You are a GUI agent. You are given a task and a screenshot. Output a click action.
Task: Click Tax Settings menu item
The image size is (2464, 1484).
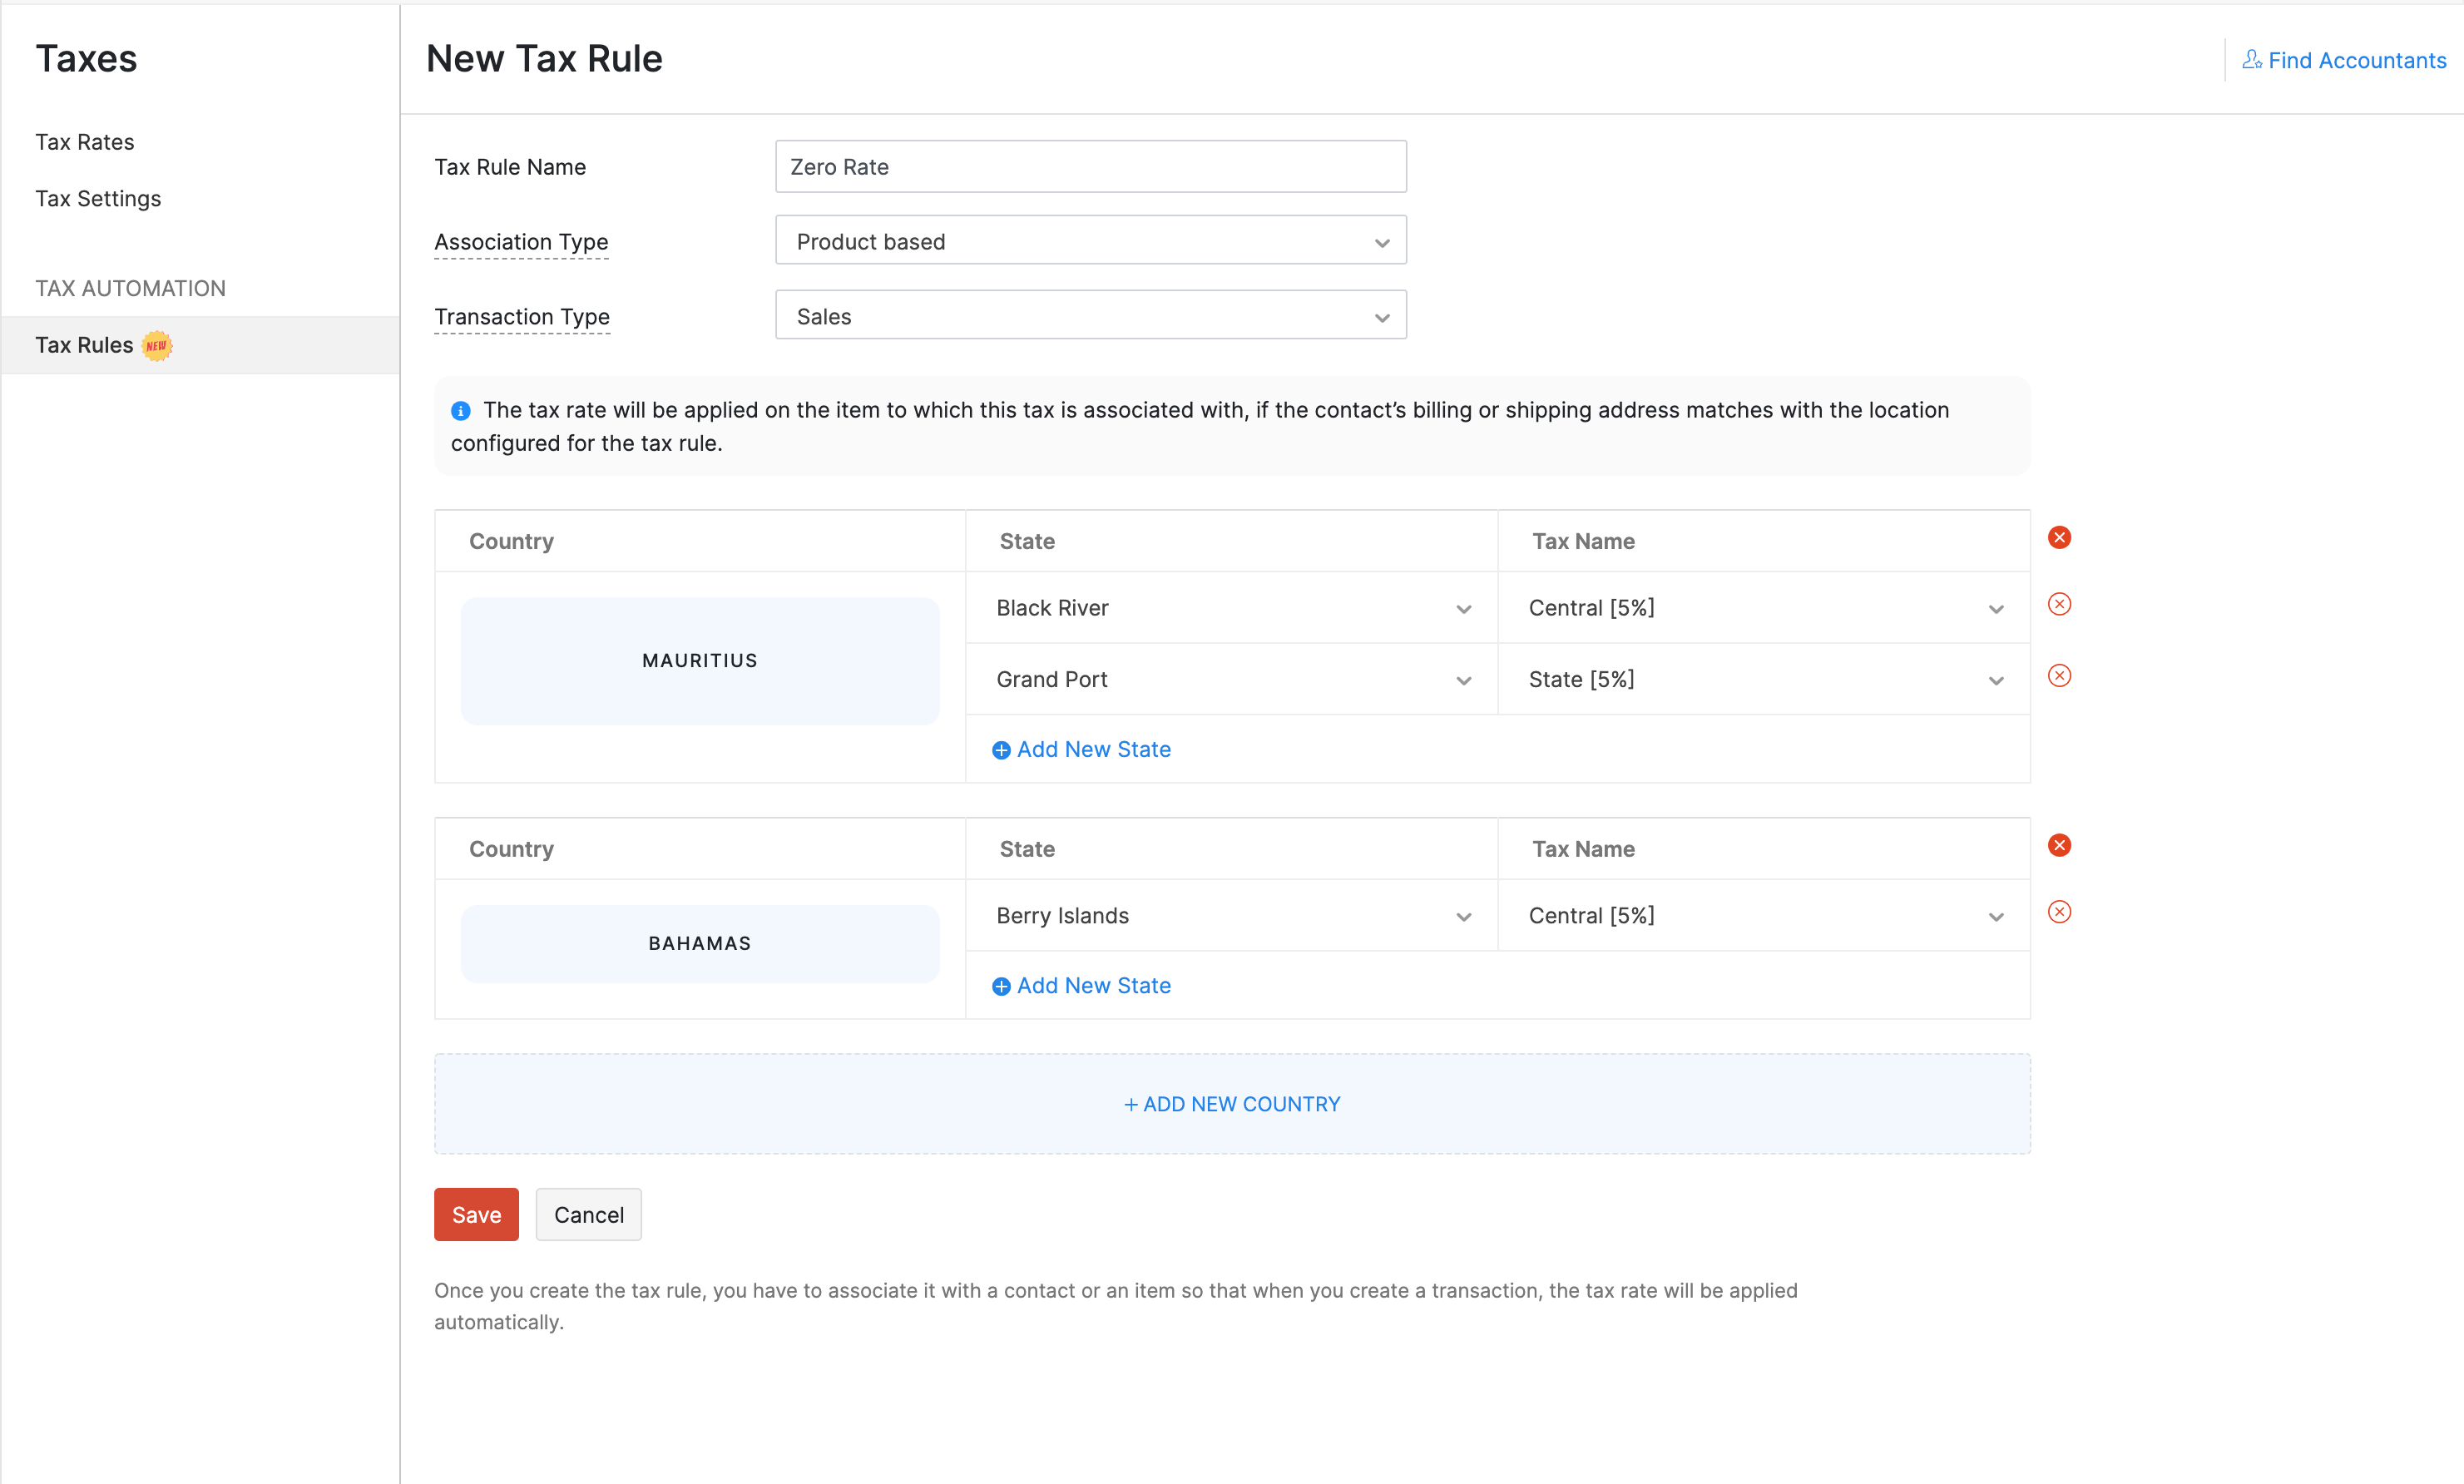(x=96, y=197)
